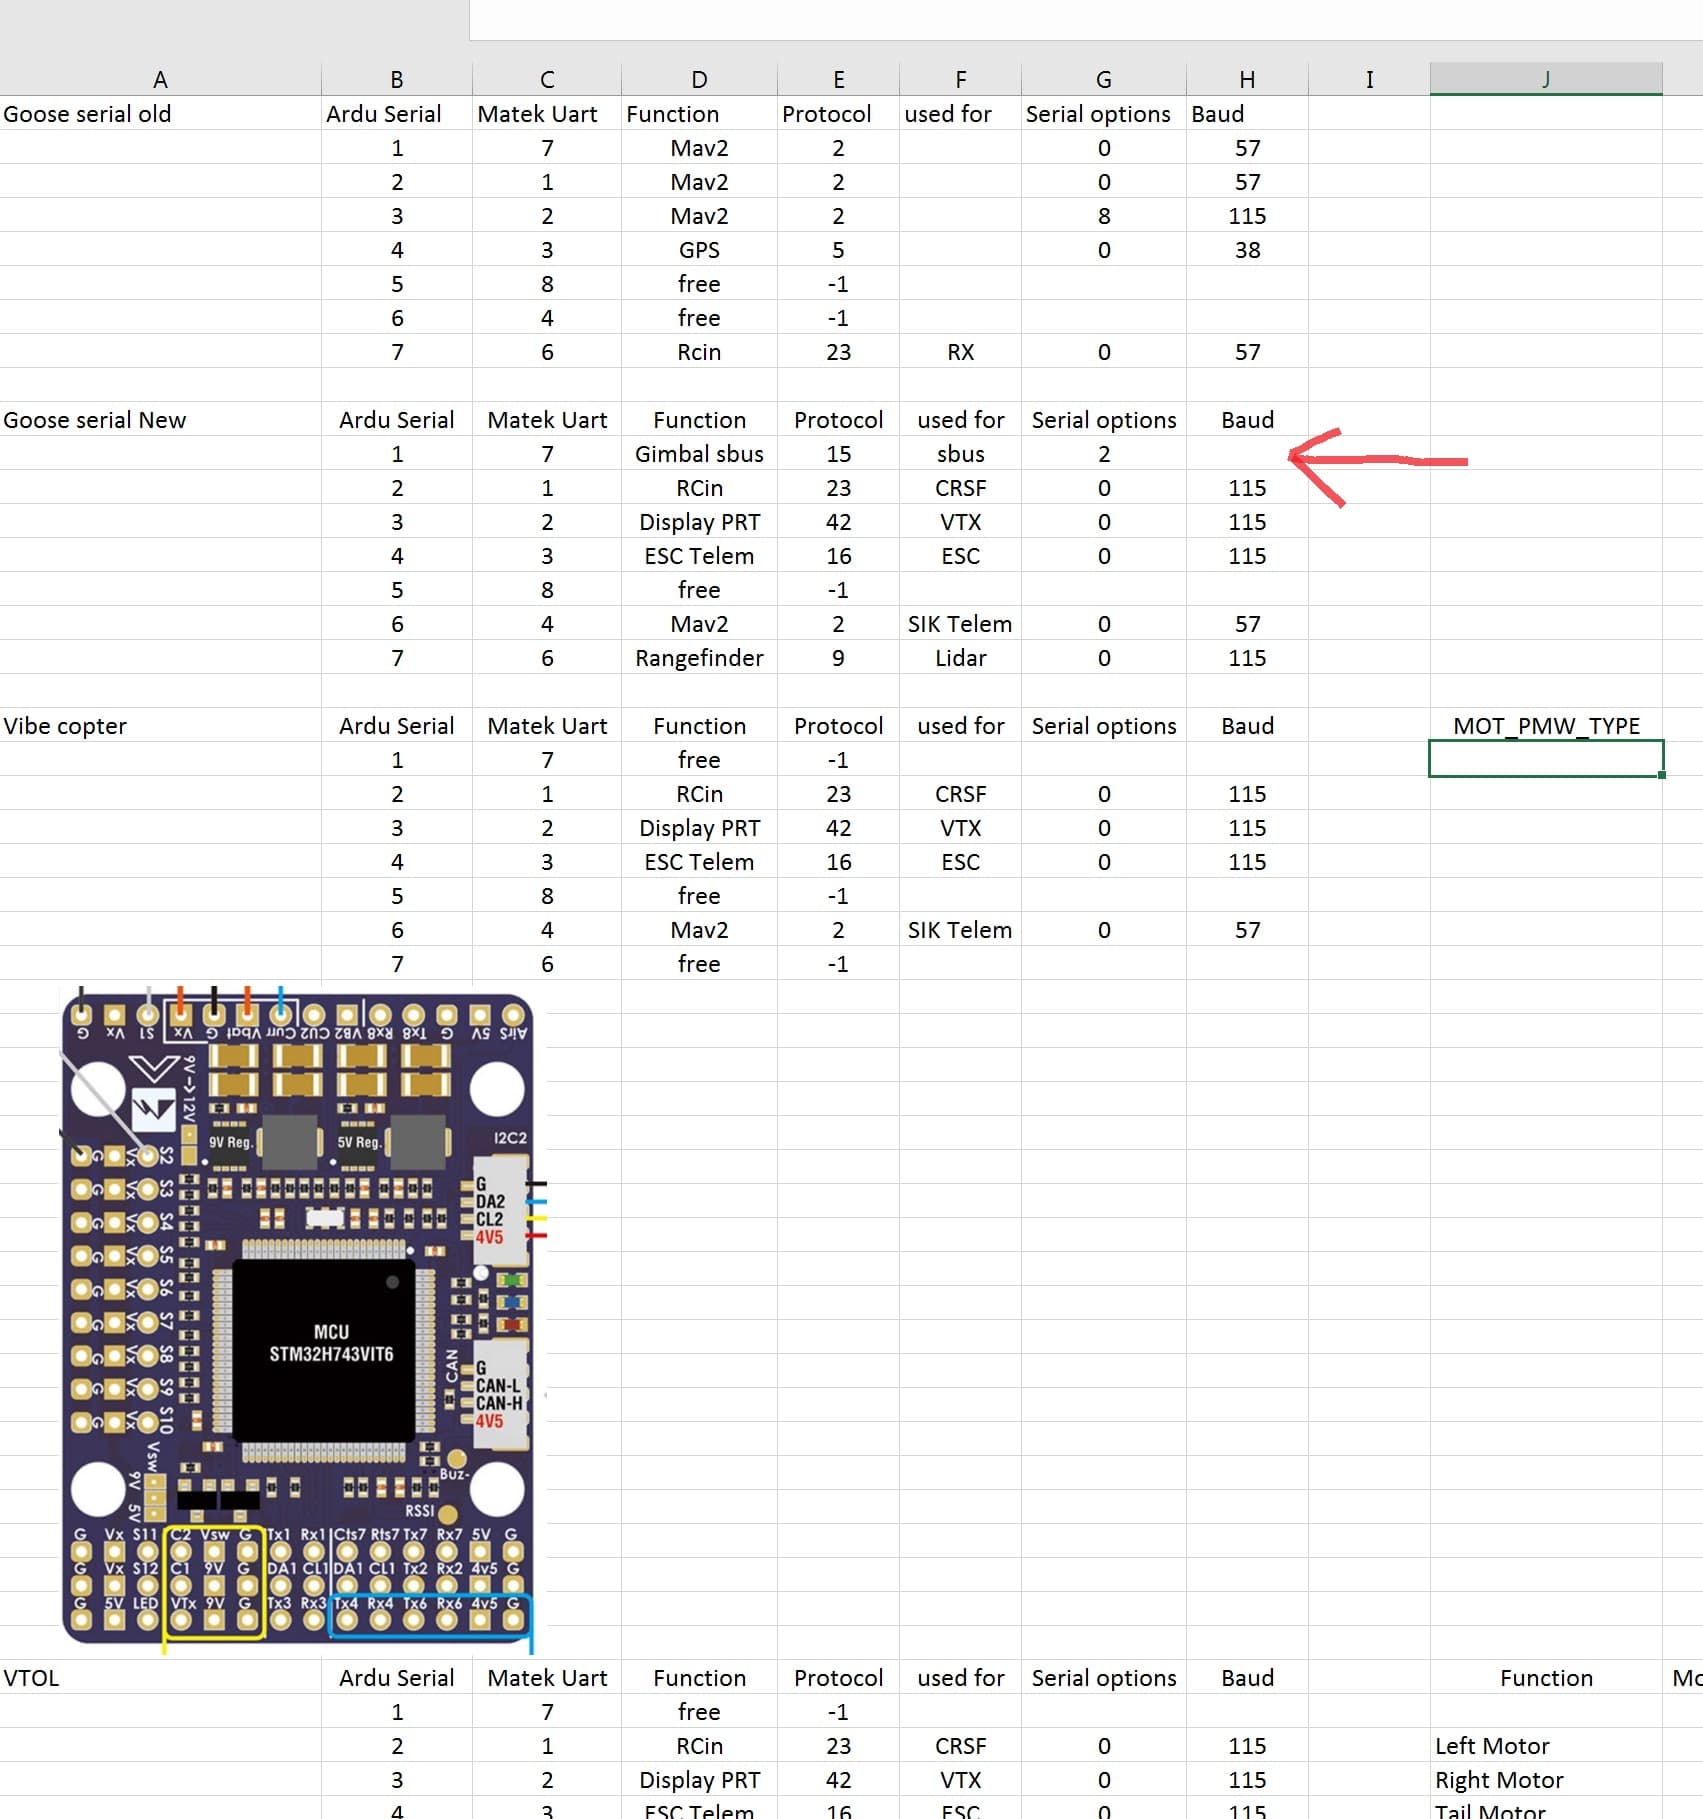Click the 'GPS' function cell
The height and width of the screenshot is (1819, 1703).
click(x=699, y=250)
